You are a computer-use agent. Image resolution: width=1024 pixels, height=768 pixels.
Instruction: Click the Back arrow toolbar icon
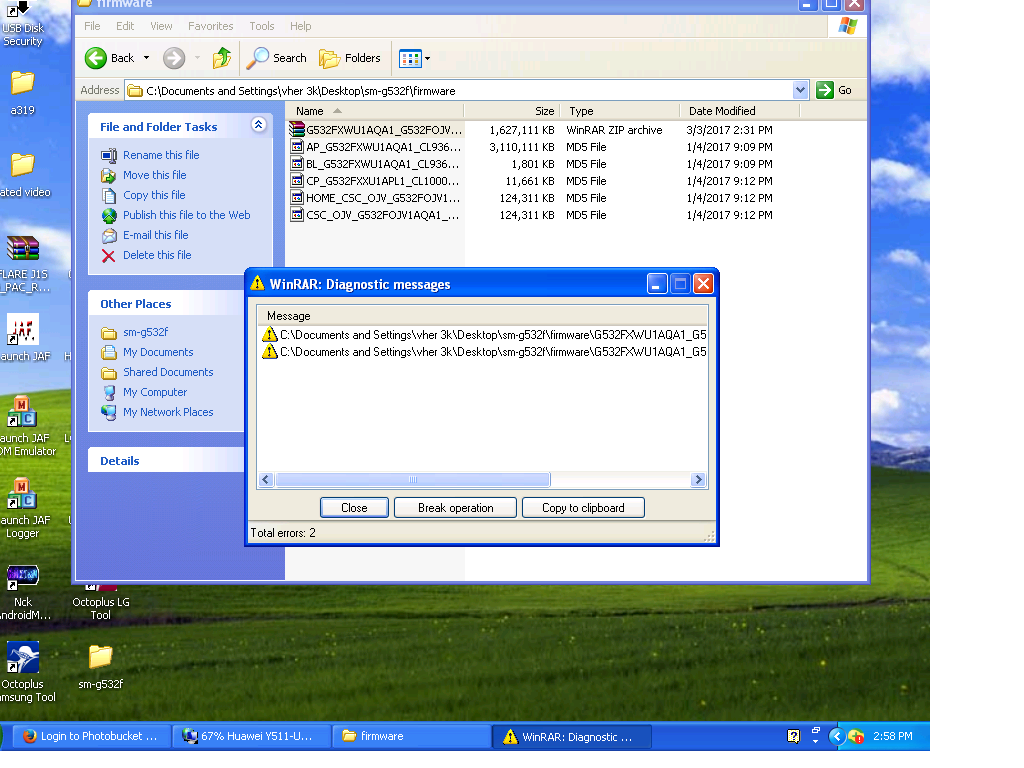click(96, 58)
